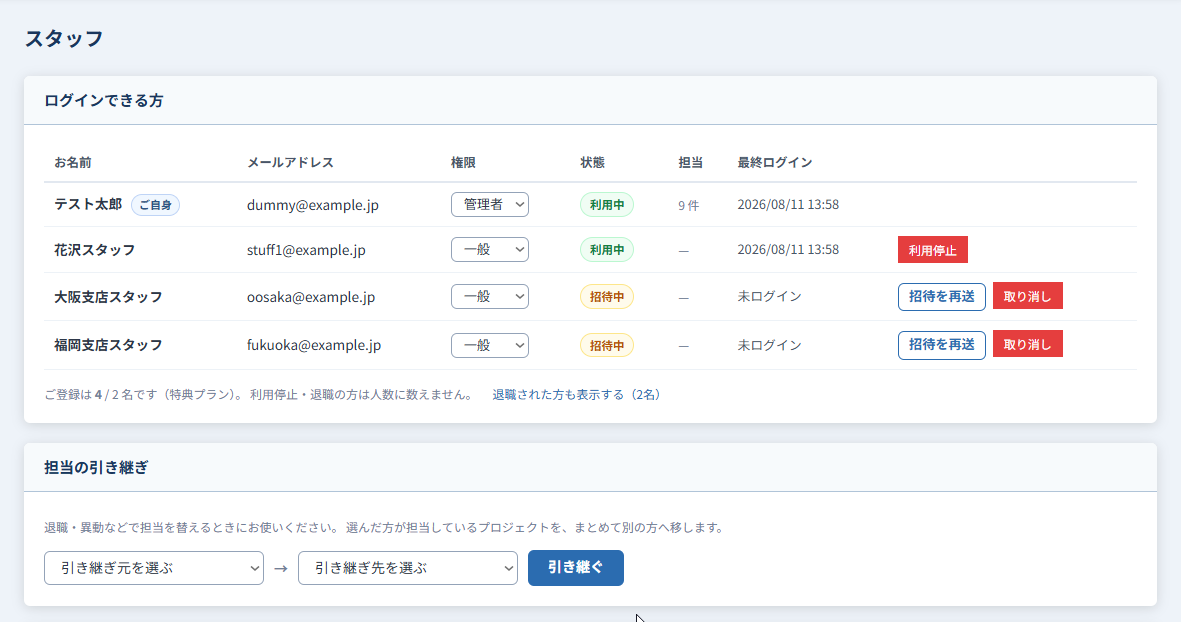Viewport: 1181px width, 622px height.
Task: Resend invitation to 福岡支店スタッフ
Action: (941, 345)
